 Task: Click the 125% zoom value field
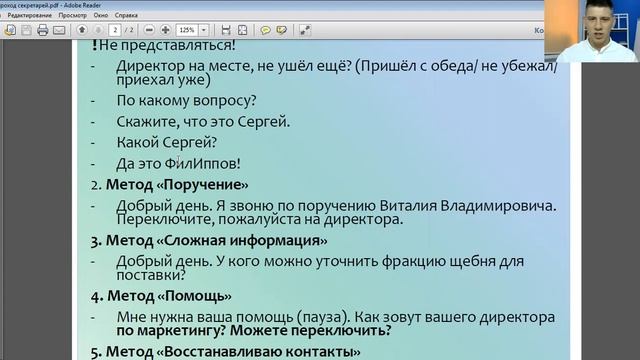point(187,30)
